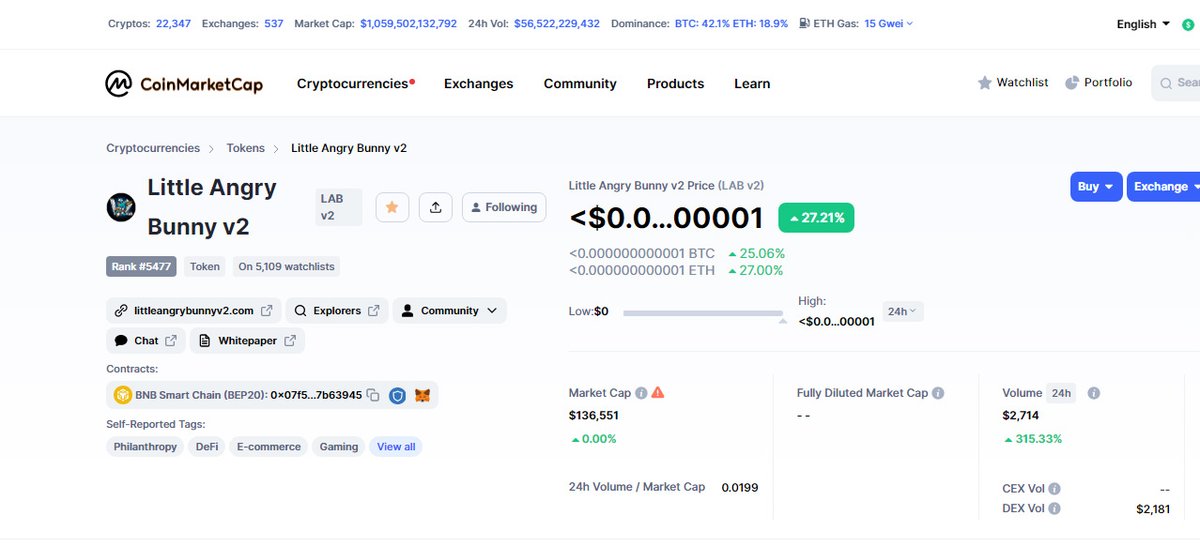
Task: Click the BNB Smart Chain coin icon
Action: coord(123,395)
